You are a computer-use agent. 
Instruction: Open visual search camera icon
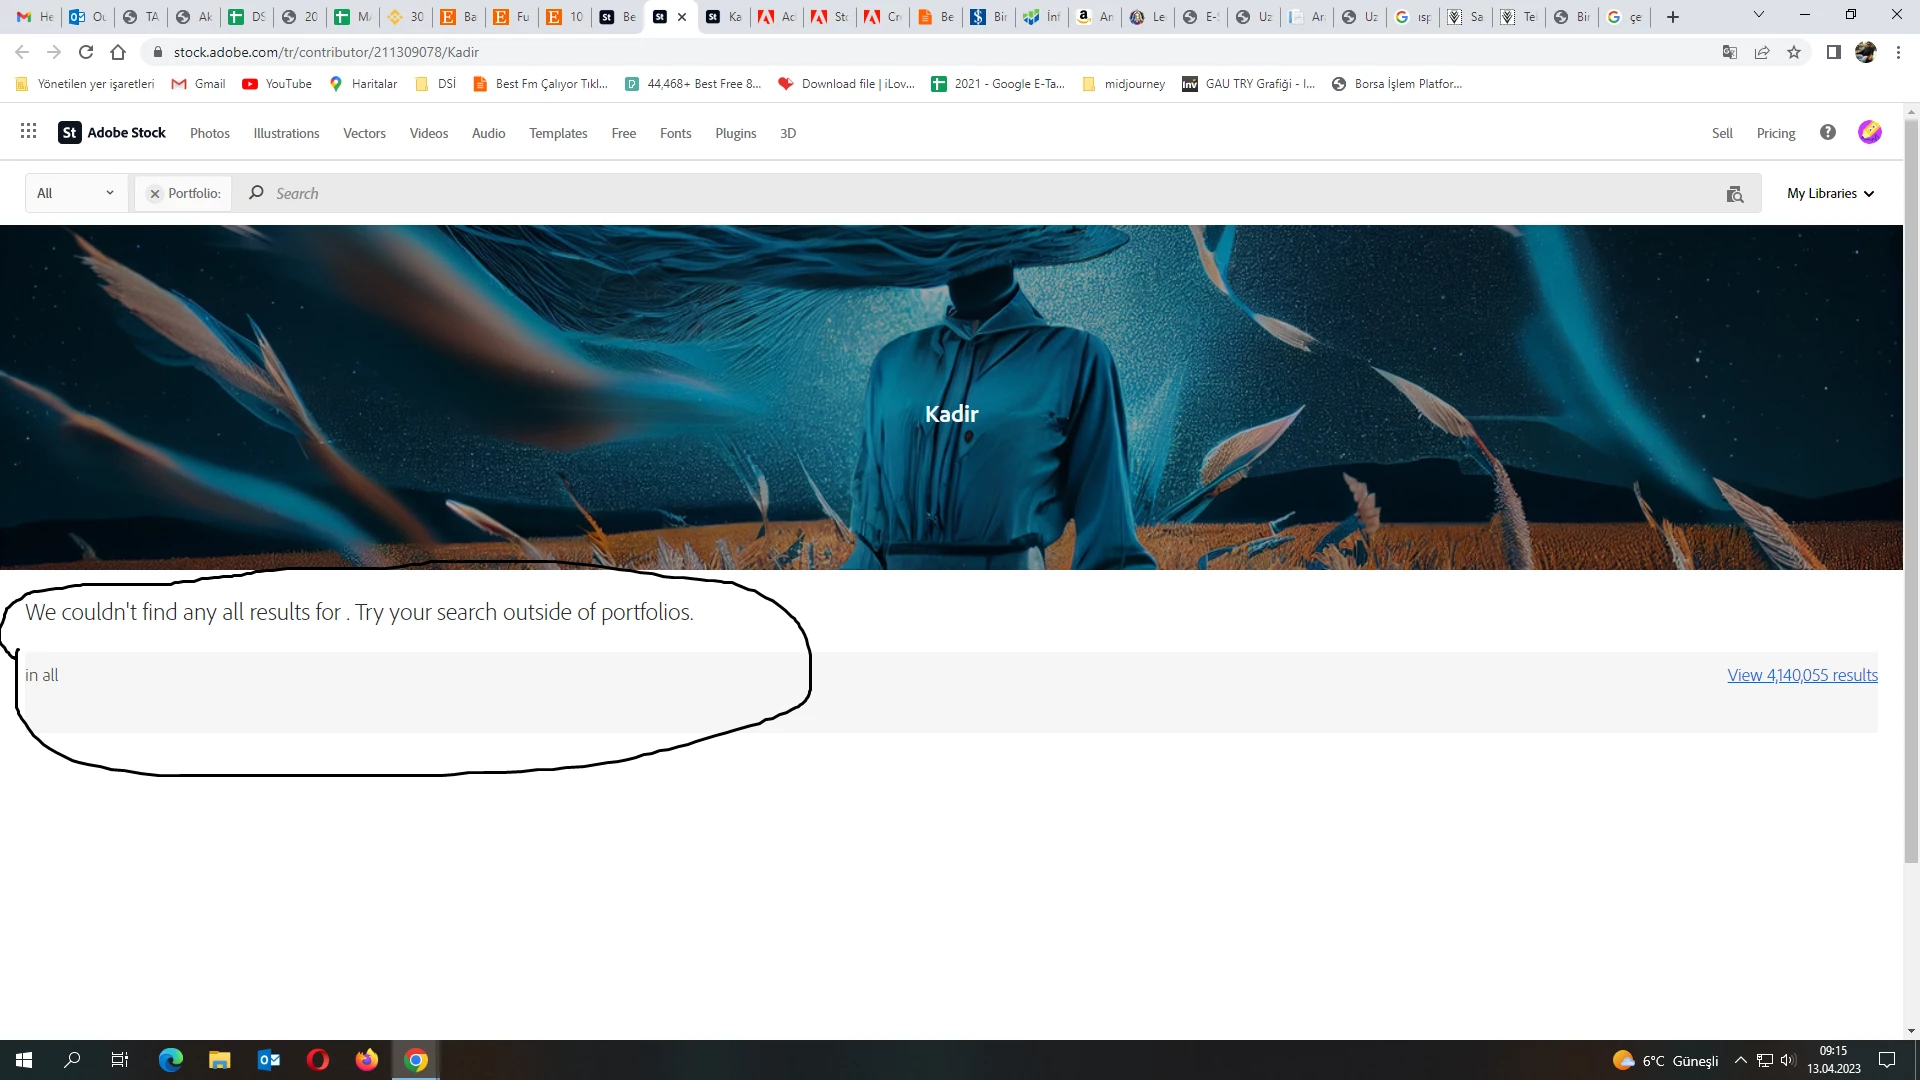point(1735,194)
